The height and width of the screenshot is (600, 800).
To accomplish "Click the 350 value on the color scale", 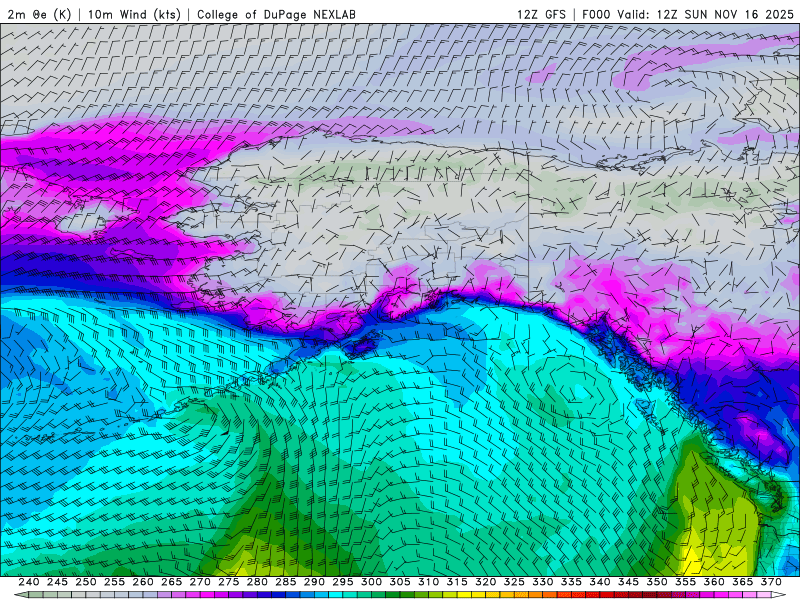I will [x=657, y=582].
